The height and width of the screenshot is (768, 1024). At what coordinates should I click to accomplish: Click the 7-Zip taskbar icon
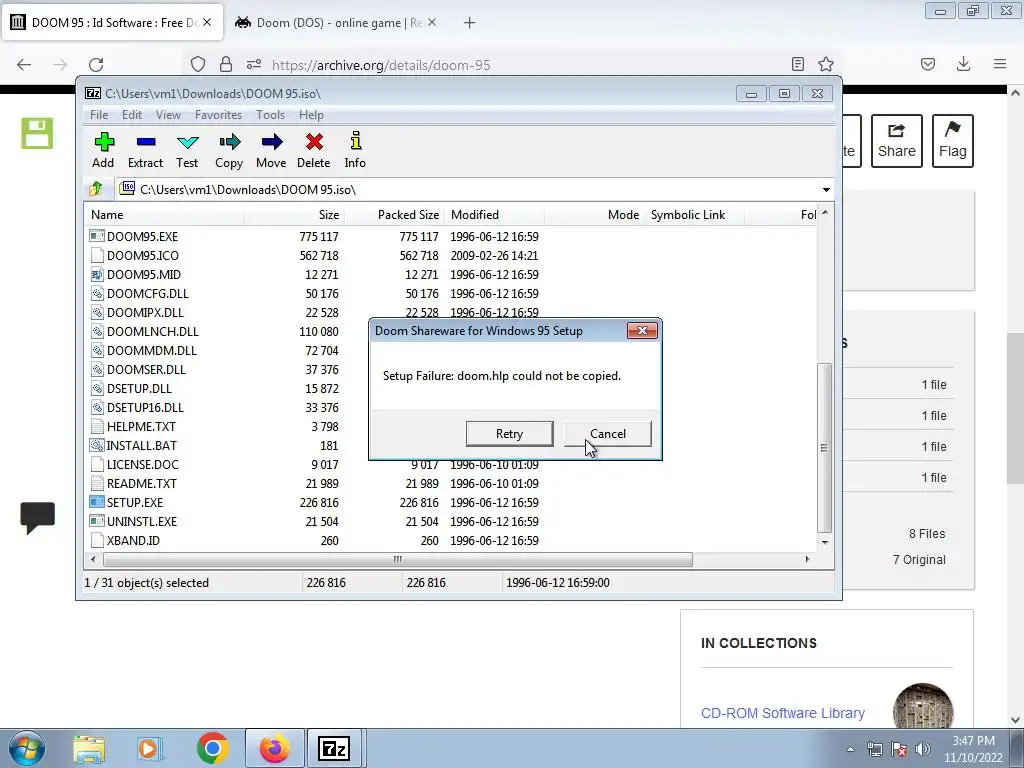pos(334,748)
